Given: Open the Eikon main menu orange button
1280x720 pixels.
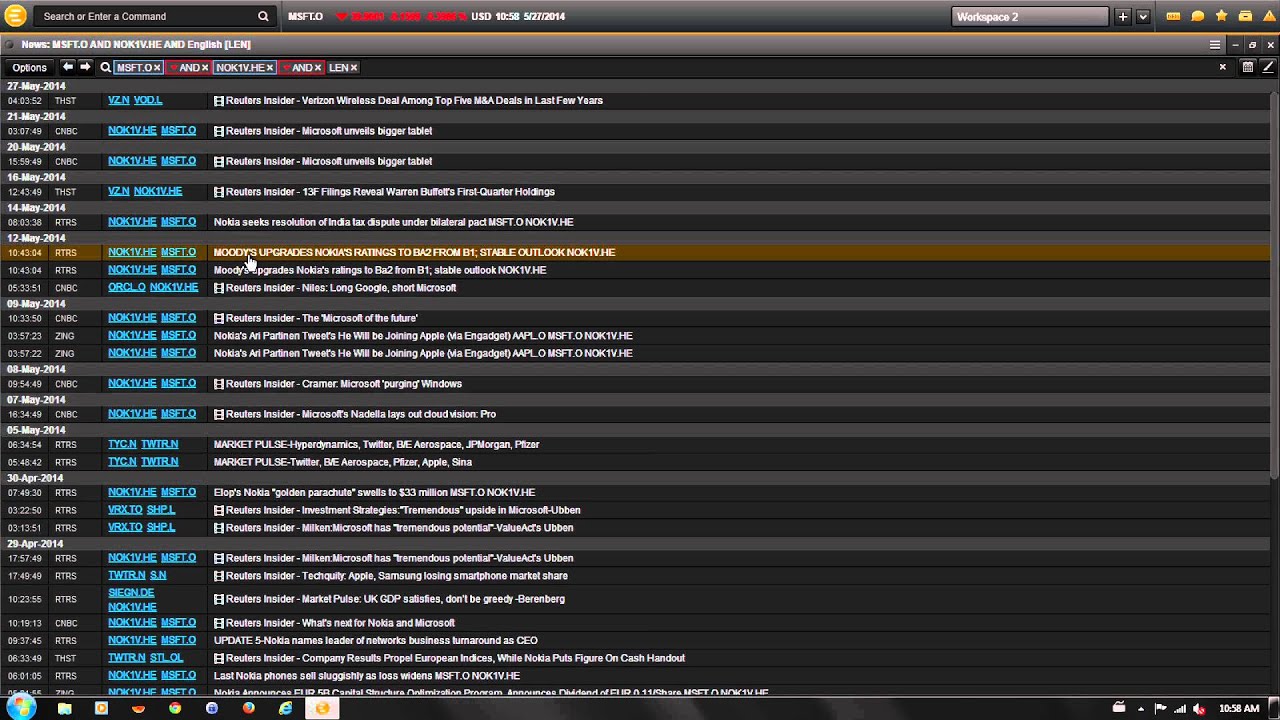Looking at the screenshot, I should (x=15, y=16).
